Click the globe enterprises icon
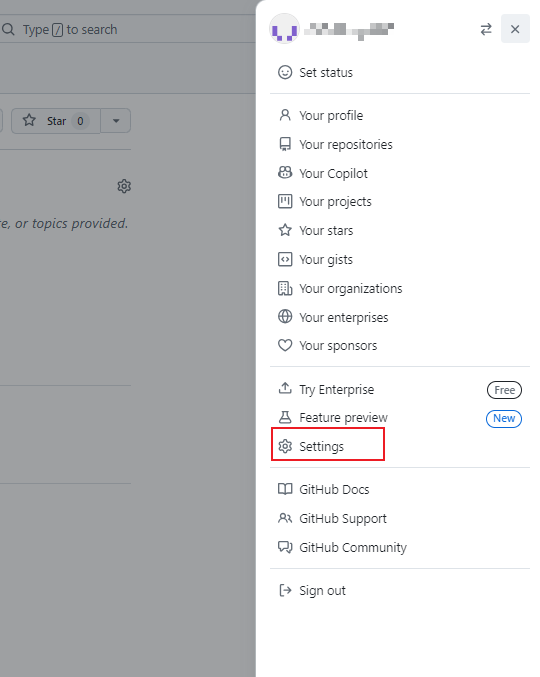The height and width of the screenshot is (677, 540). 285,316
